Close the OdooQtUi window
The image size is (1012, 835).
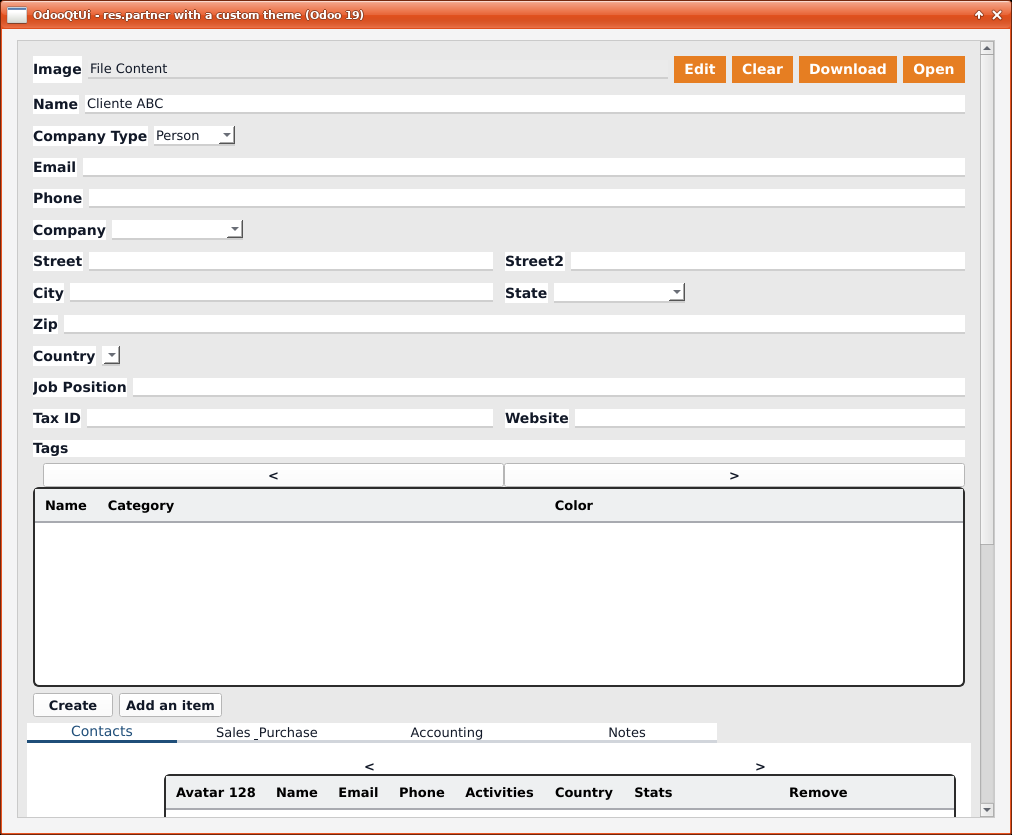997,14
